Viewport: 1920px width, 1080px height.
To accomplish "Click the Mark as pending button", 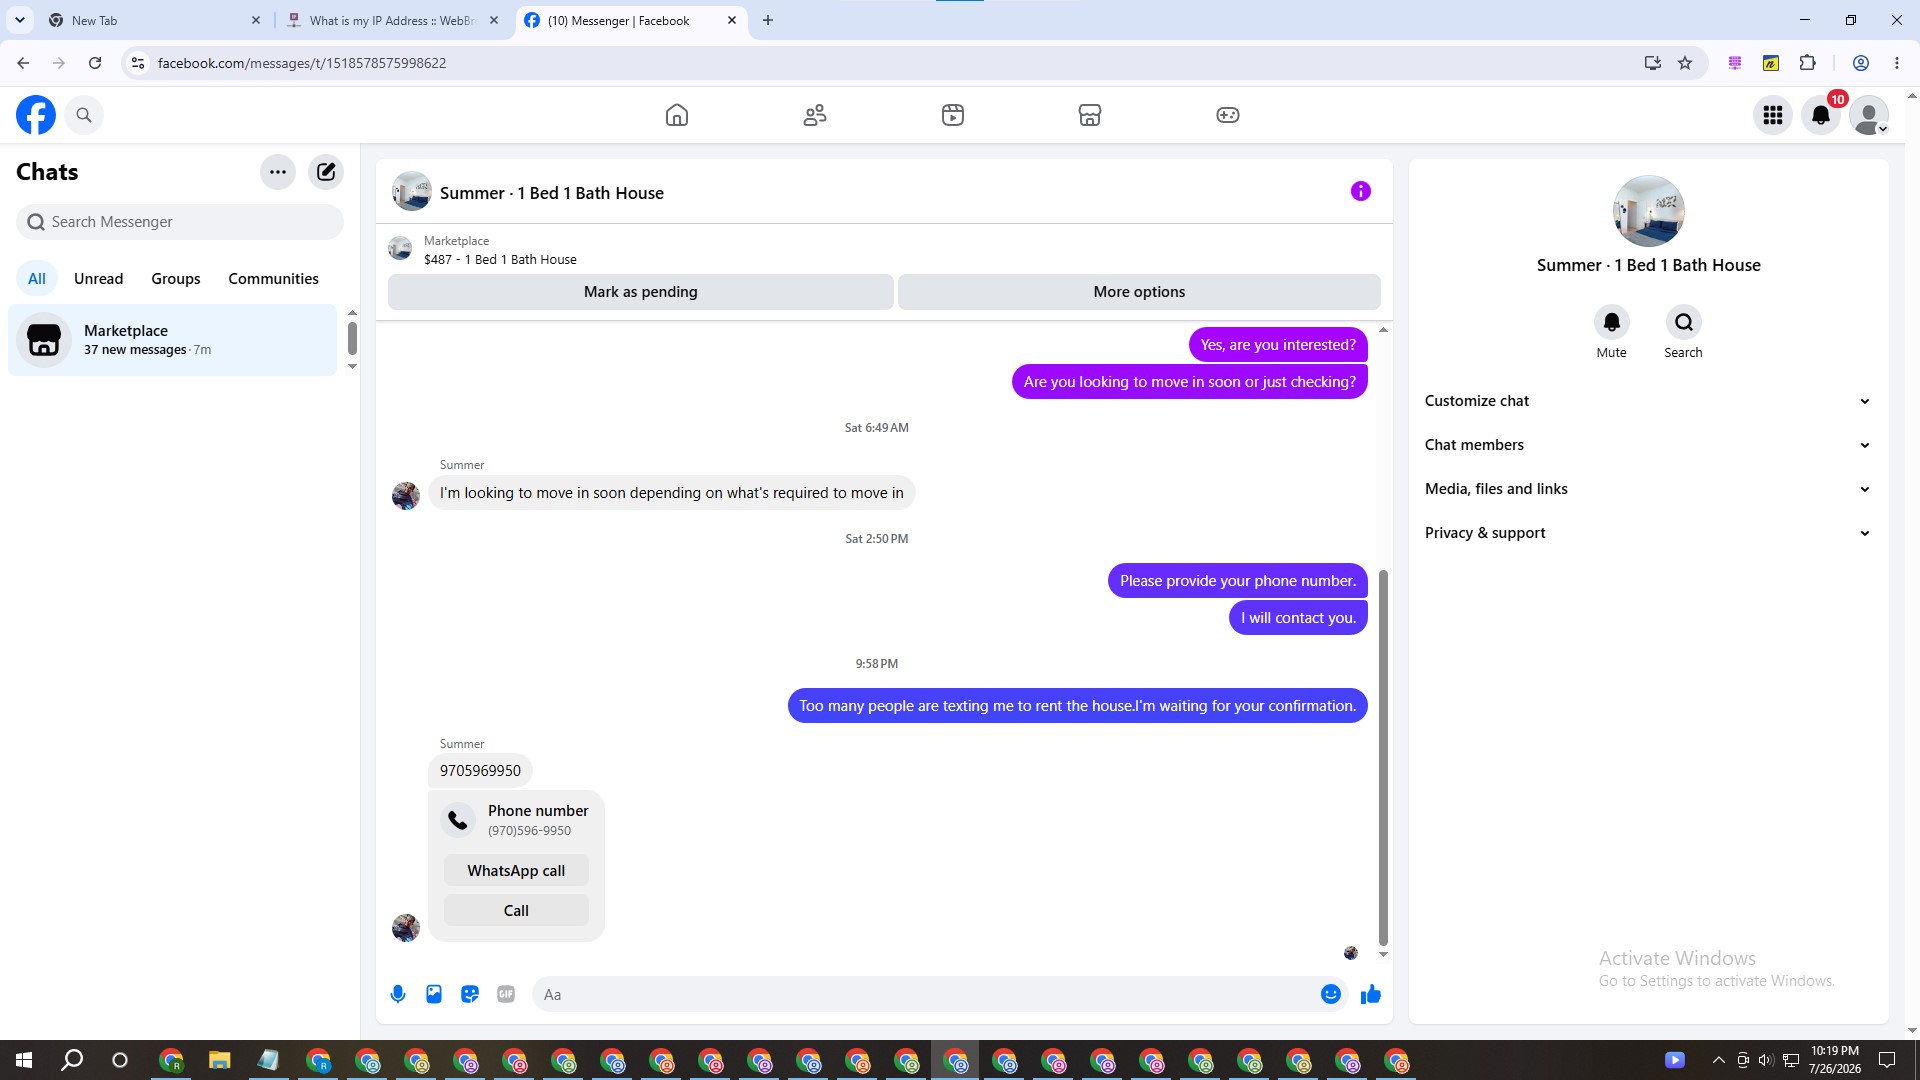I will pyautogui.click(x=641, y=292).
